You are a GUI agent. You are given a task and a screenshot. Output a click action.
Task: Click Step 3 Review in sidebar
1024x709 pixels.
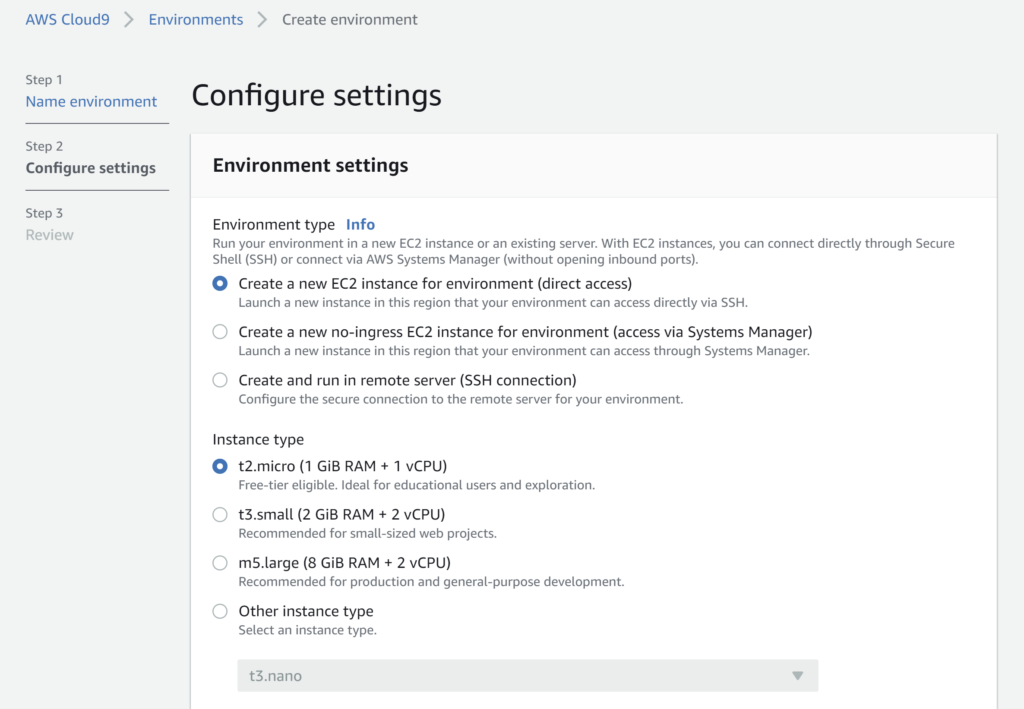50,235
